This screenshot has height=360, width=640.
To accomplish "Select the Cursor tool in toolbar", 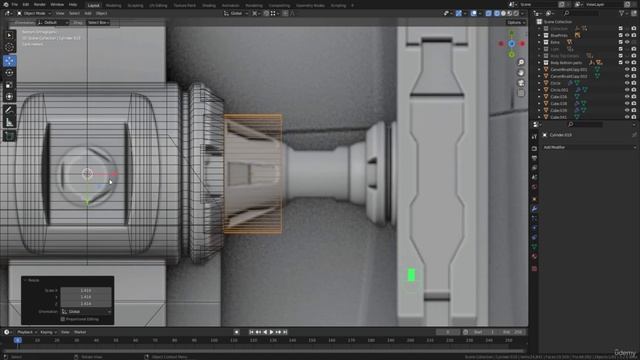I will (9, 47).
